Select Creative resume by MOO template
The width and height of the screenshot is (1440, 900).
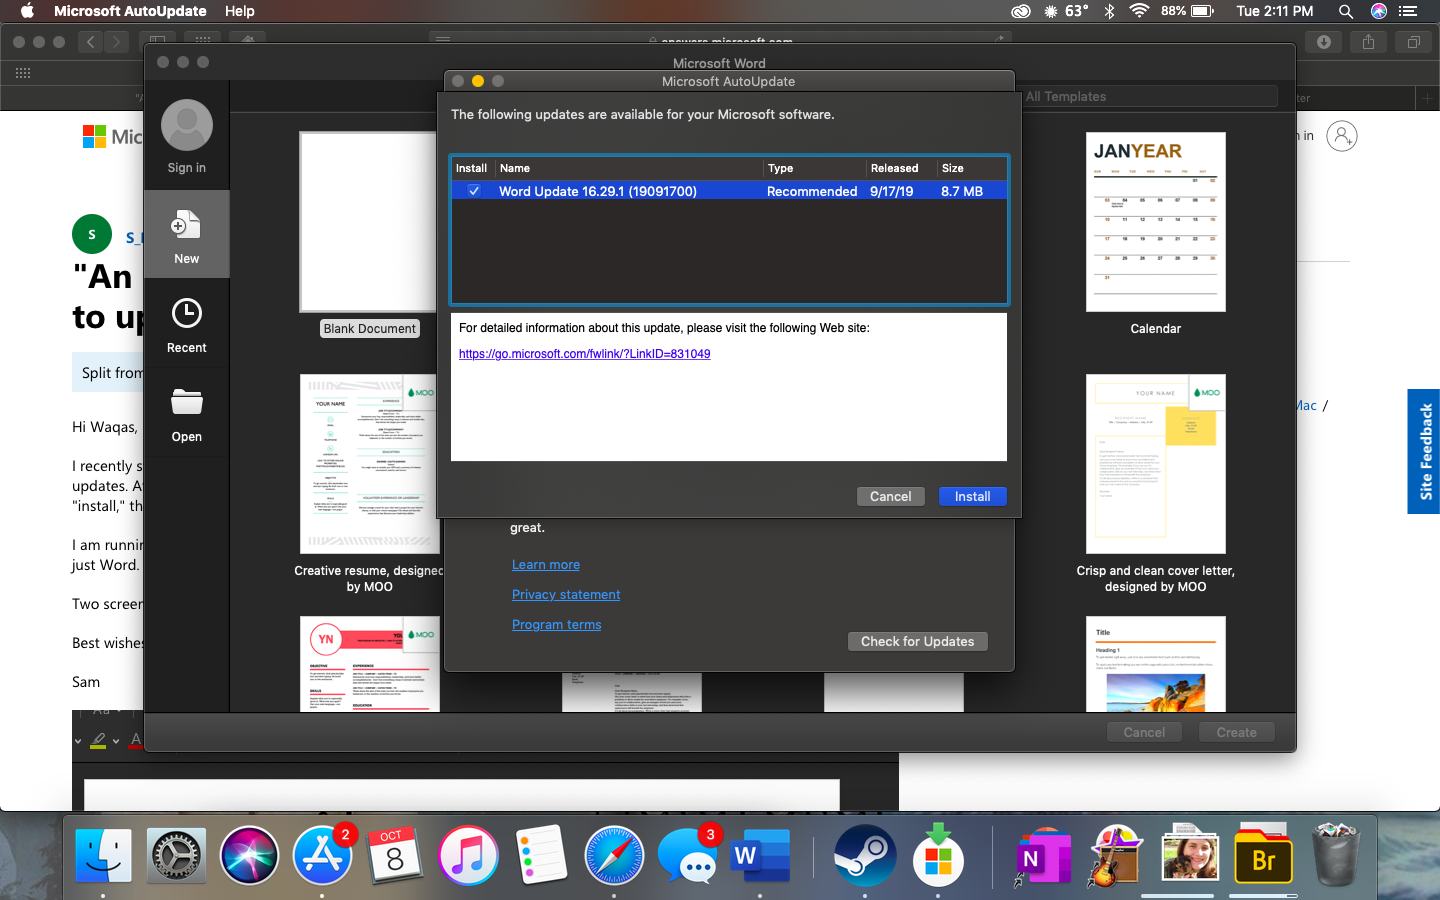pyautogui.click(x=370, y=464)
